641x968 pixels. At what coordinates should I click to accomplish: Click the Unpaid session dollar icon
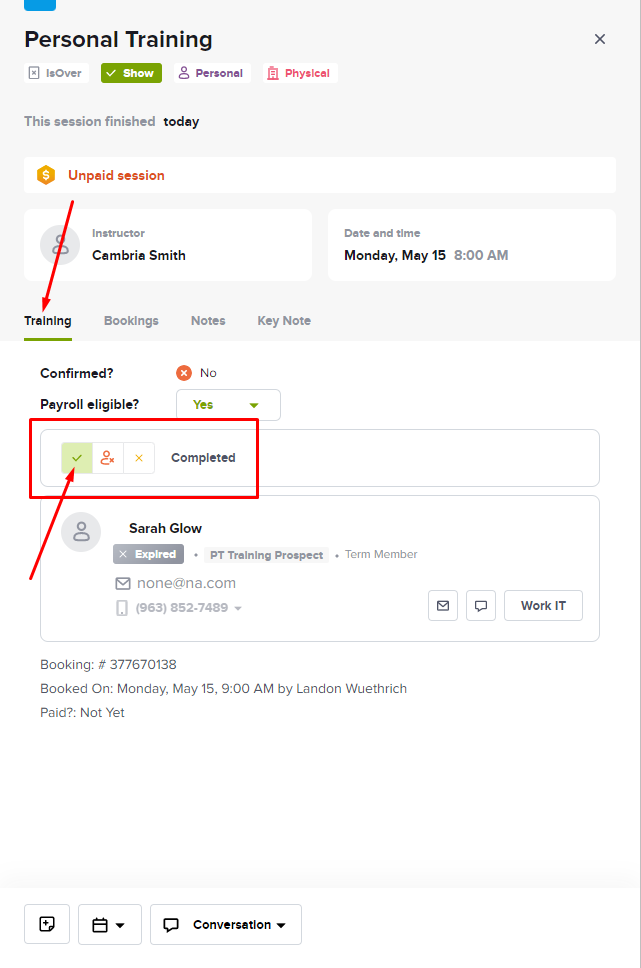[46, 175]
